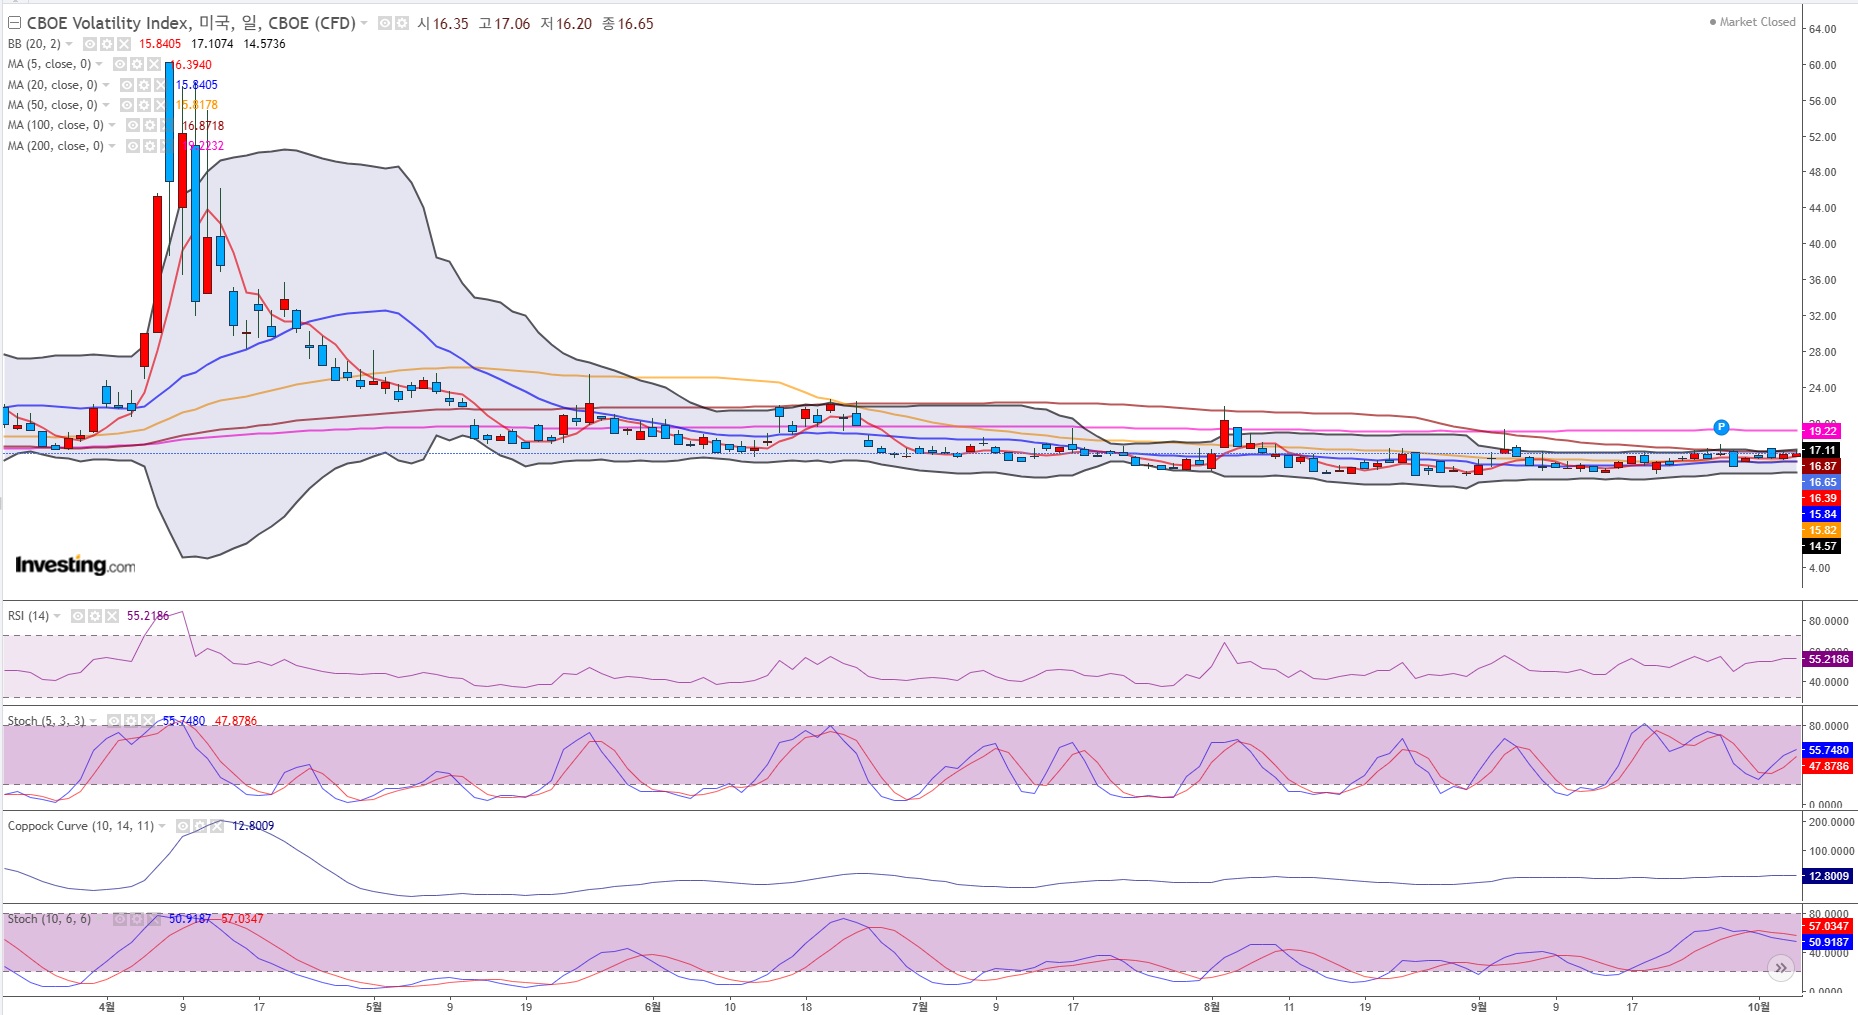Screen dimensions: 1858x1015
Task: Click the Stoch 57.0347 red axis label
Action: click(x=1829, y=926)
